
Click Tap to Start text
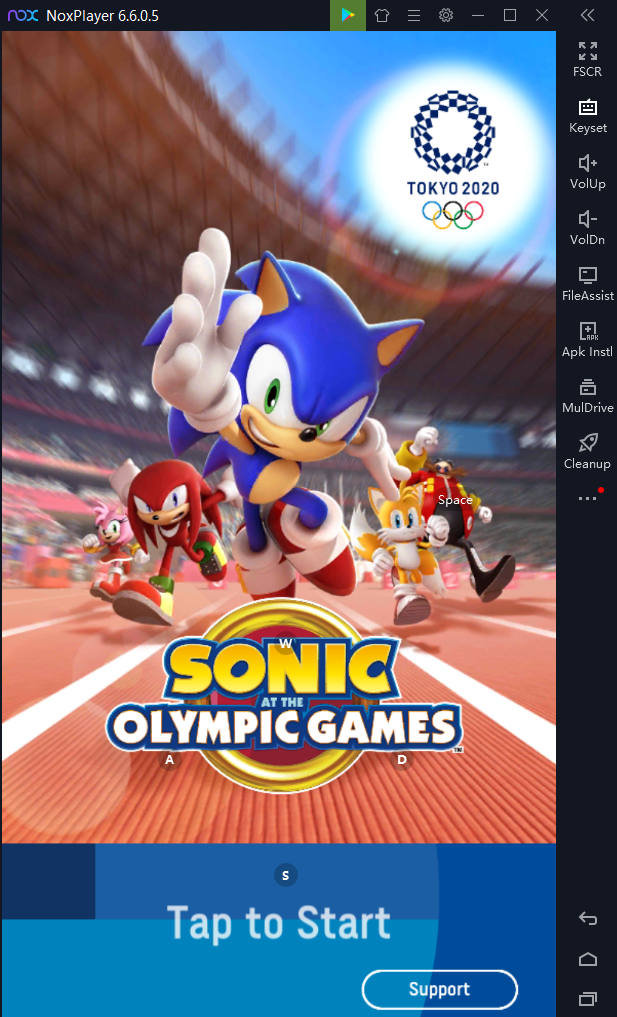pyautogui.click(x=279, y=923)
